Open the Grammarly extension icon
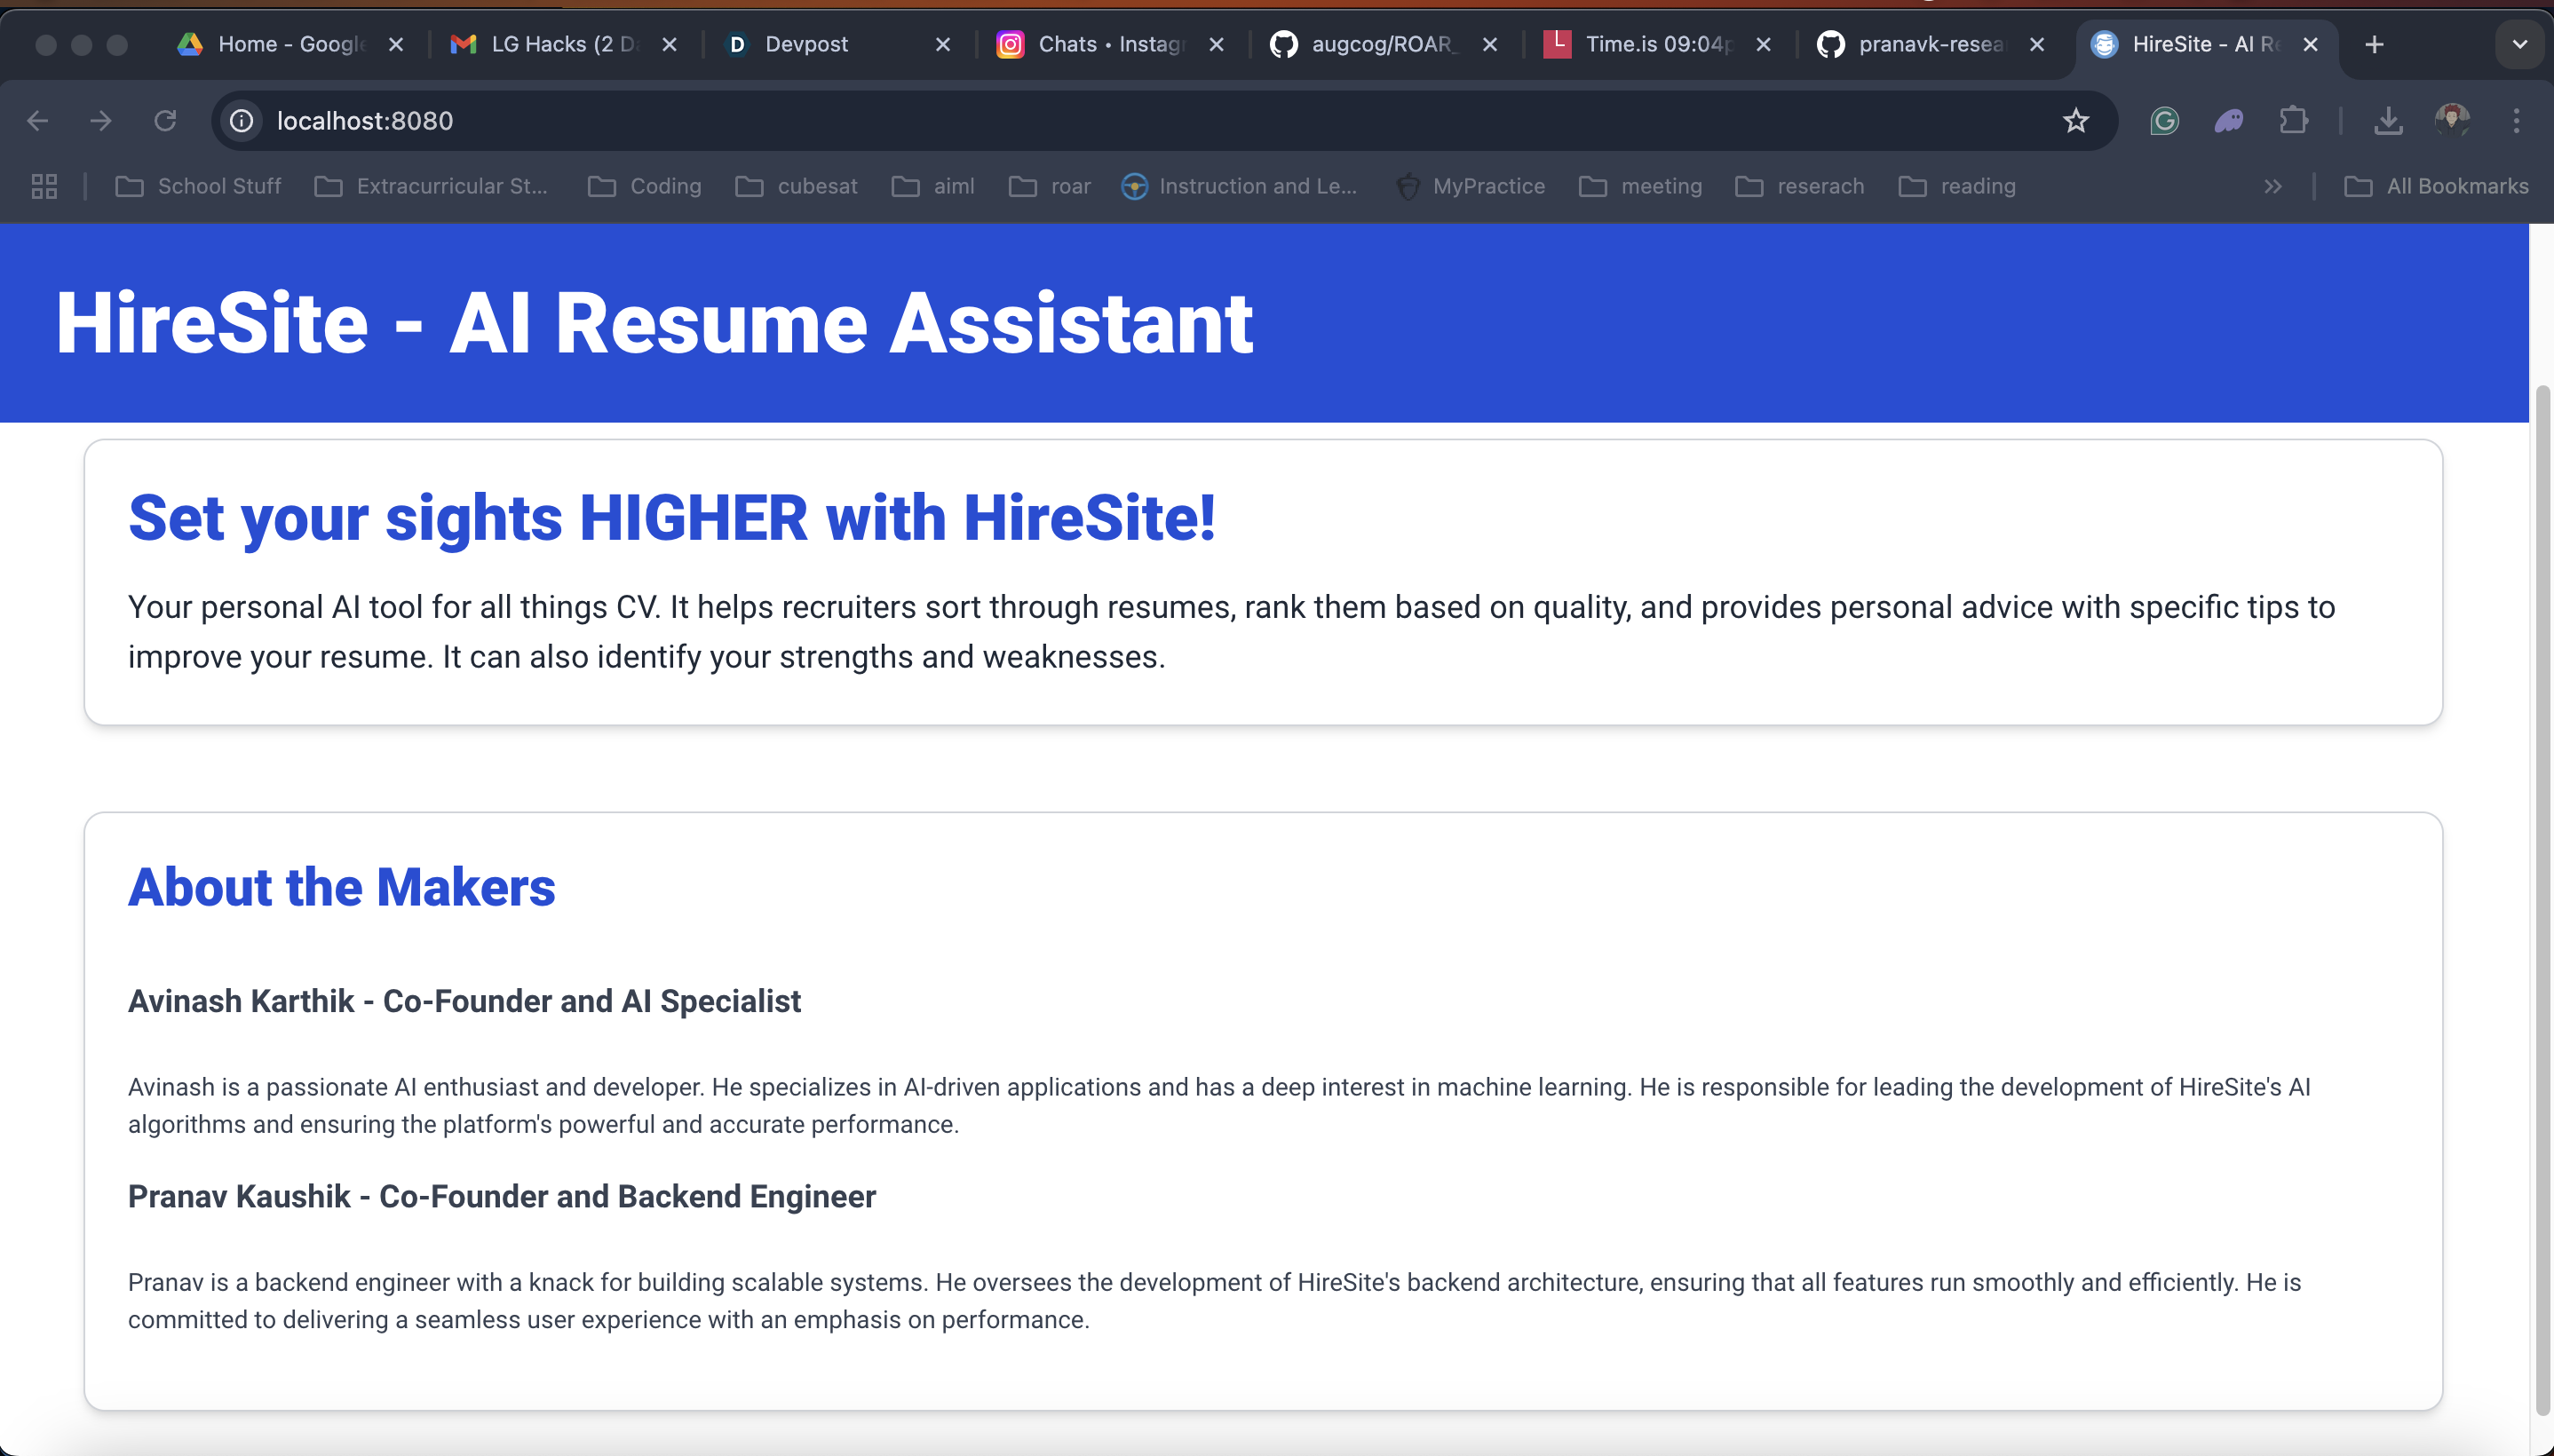 pos(2164,121)
